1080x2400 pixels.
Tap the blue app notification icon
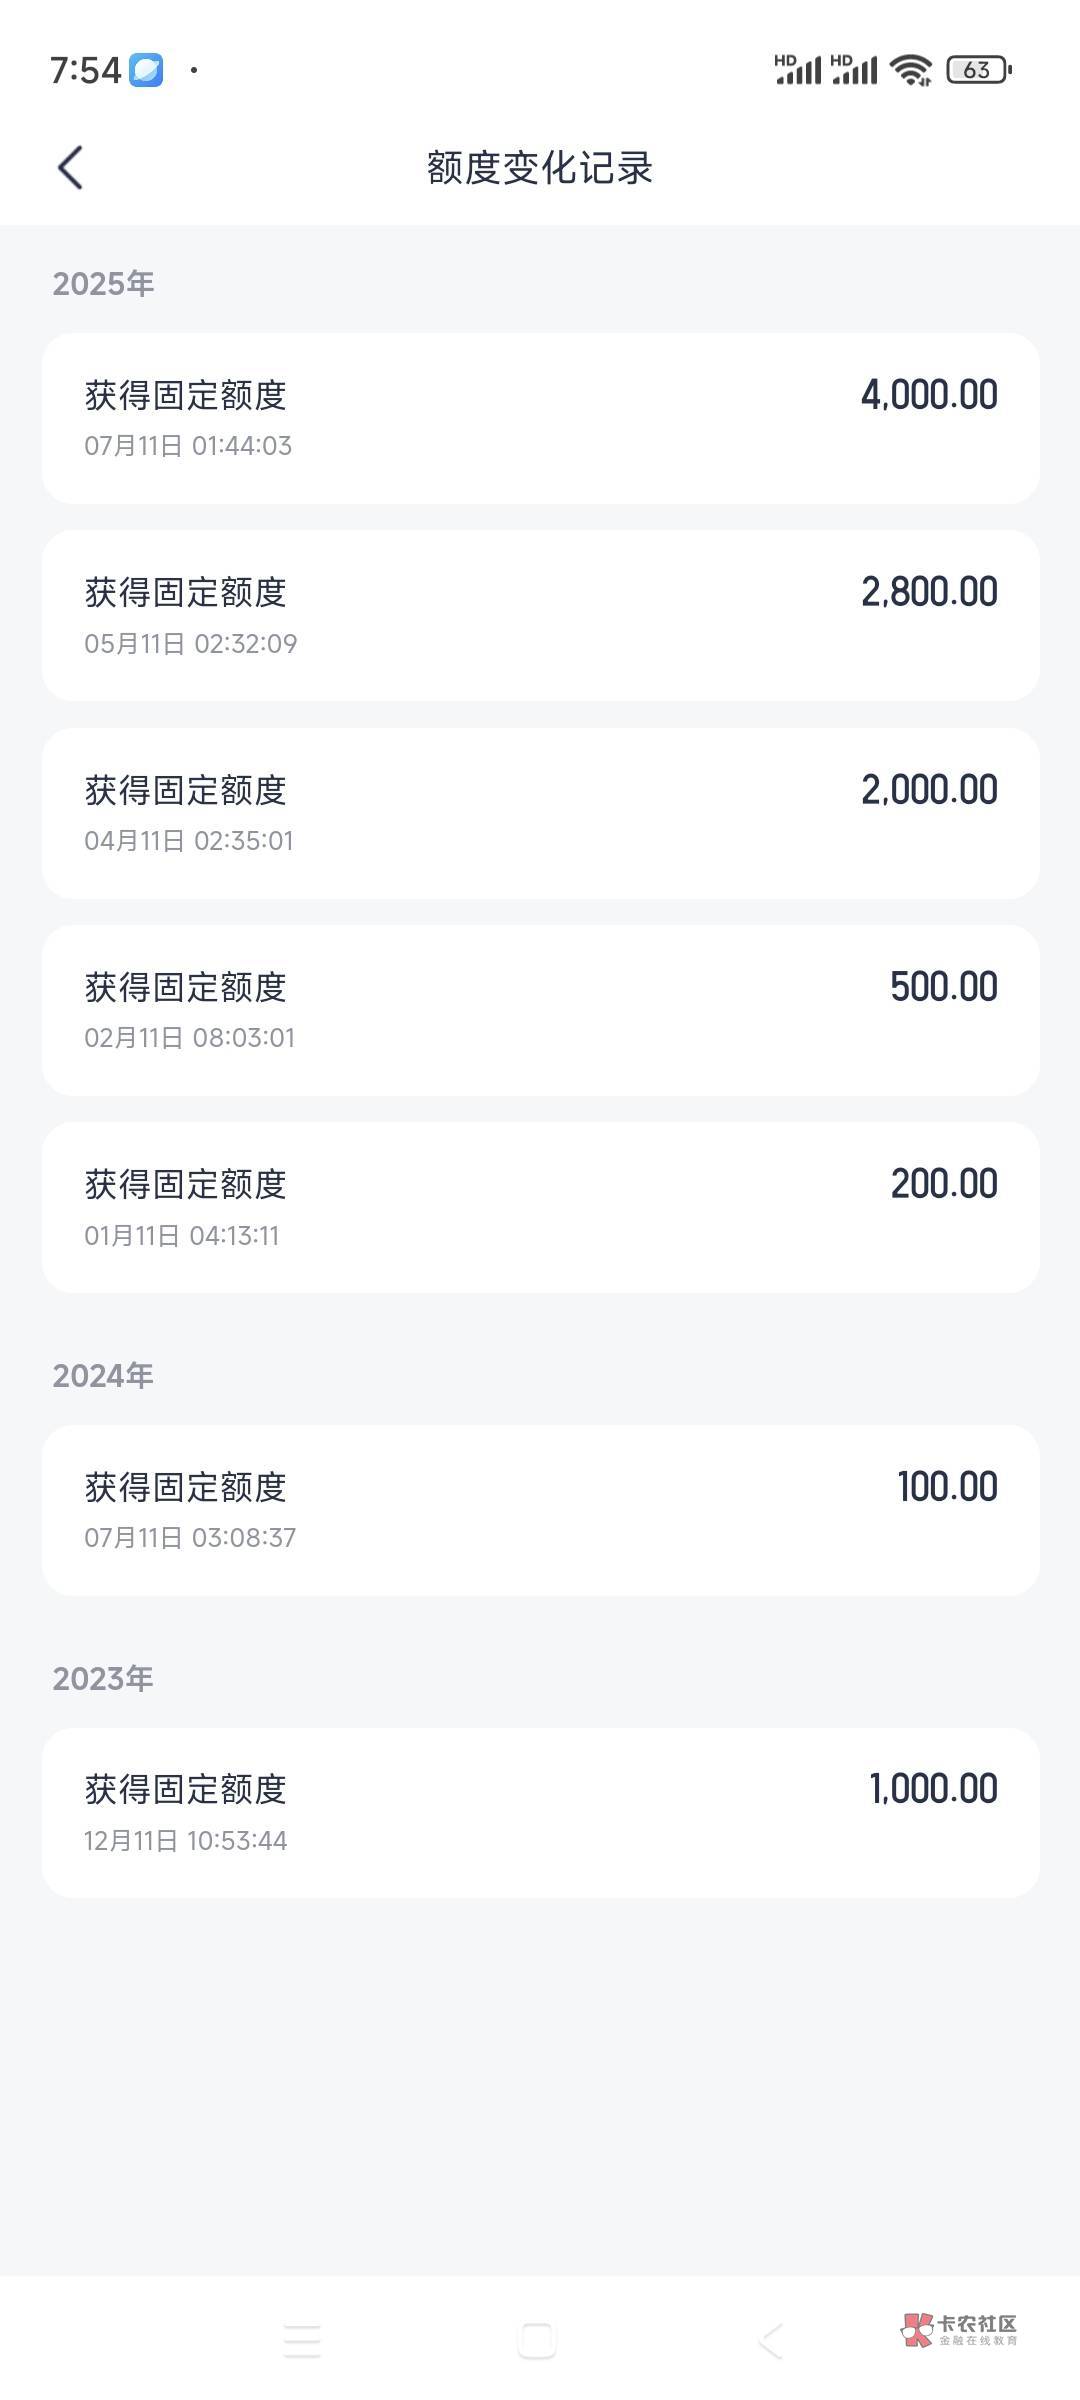click(147, 70)
